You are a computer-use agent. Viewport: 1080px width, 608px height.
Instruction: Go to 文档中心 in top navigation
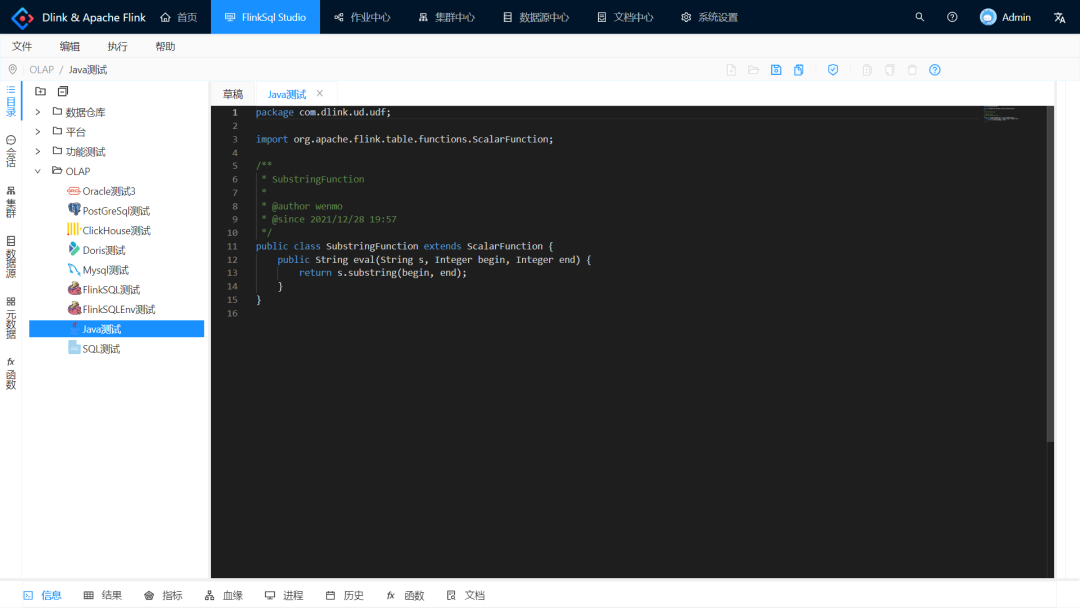click(x=625, y=17)
